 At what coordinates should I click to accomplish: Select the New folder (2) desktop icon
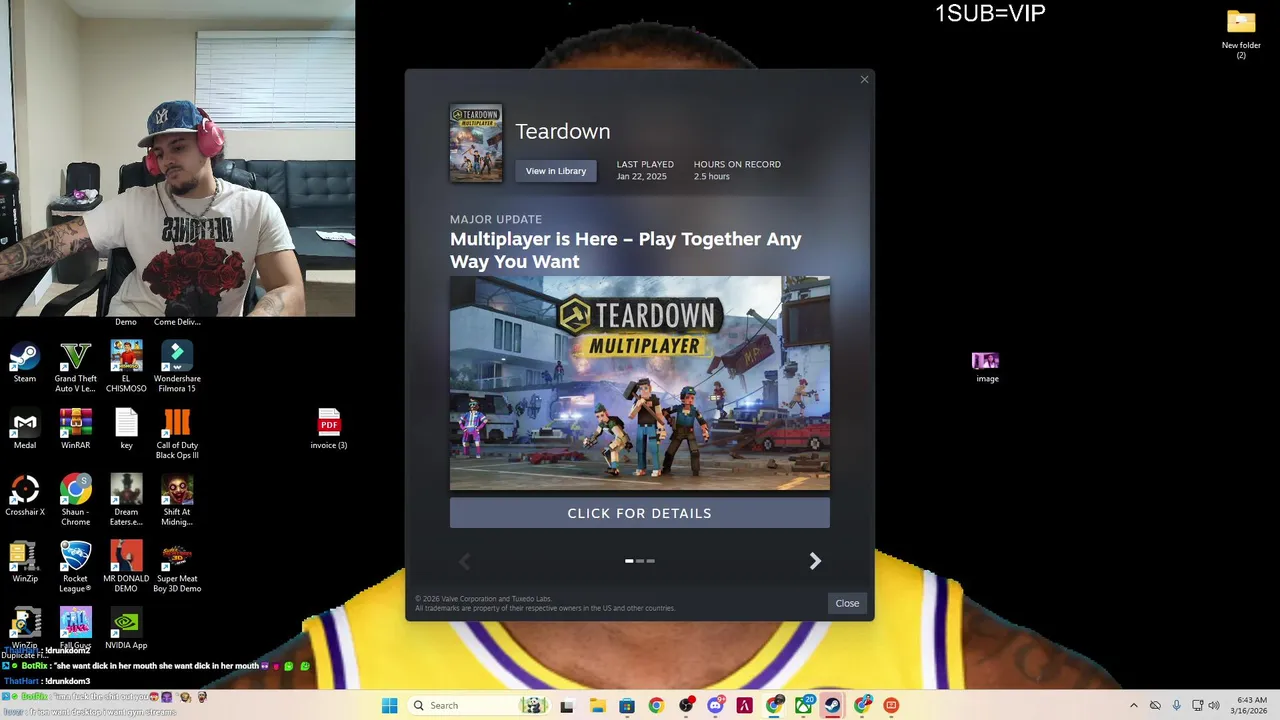[1241, 34]
